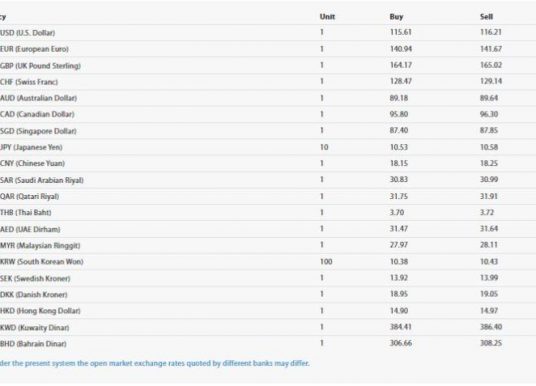Click the AUD sell rate 89.64
The width and height of the screenshot is (536, 386).
coord(489,98)
